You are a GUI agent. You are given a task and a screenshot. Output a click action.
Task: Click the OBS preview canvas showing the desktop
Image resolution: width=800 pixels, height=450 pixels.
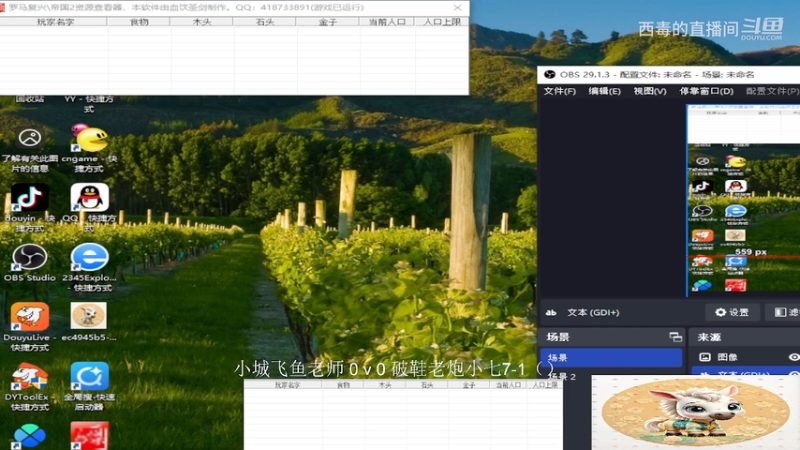pos(743,201)
